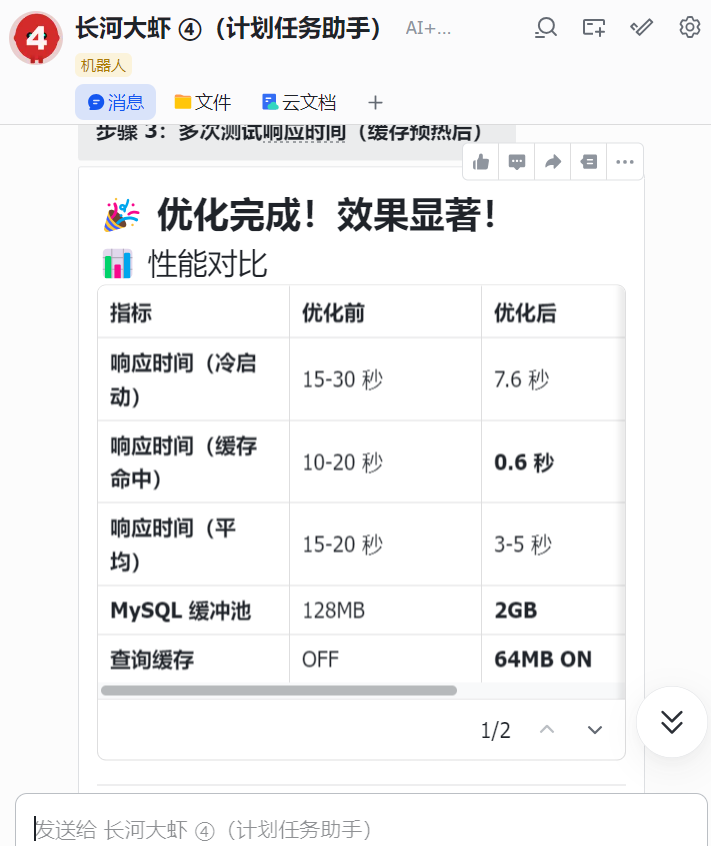
Task: Open the chat search icon
Action: tap(546, 27)
